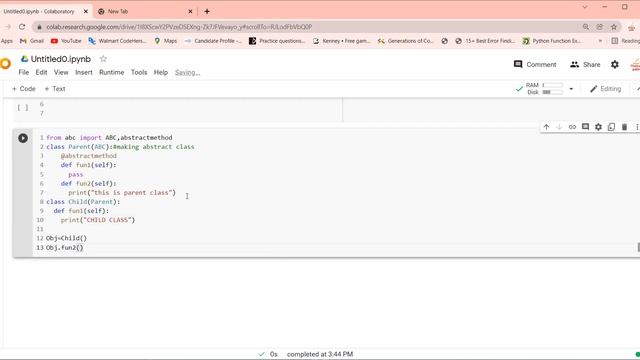Open the Apps bookmark shortcut
This screenshot has width=640, height=360.
pos(7,41)
